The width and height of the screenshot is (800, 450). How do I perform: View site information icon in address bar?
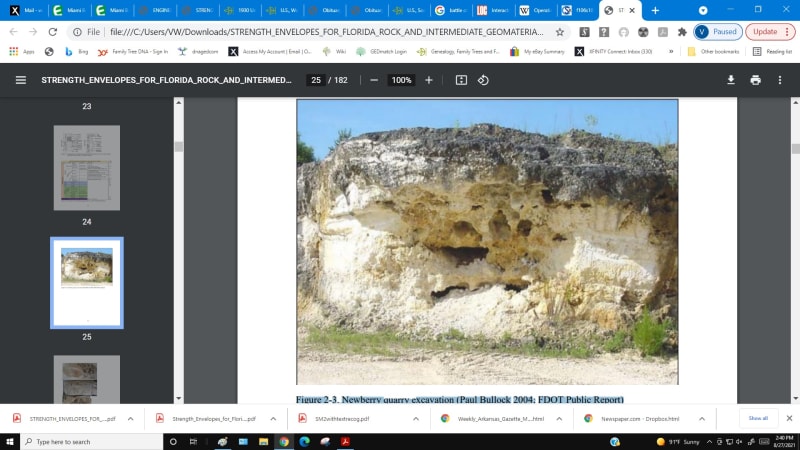78,32
